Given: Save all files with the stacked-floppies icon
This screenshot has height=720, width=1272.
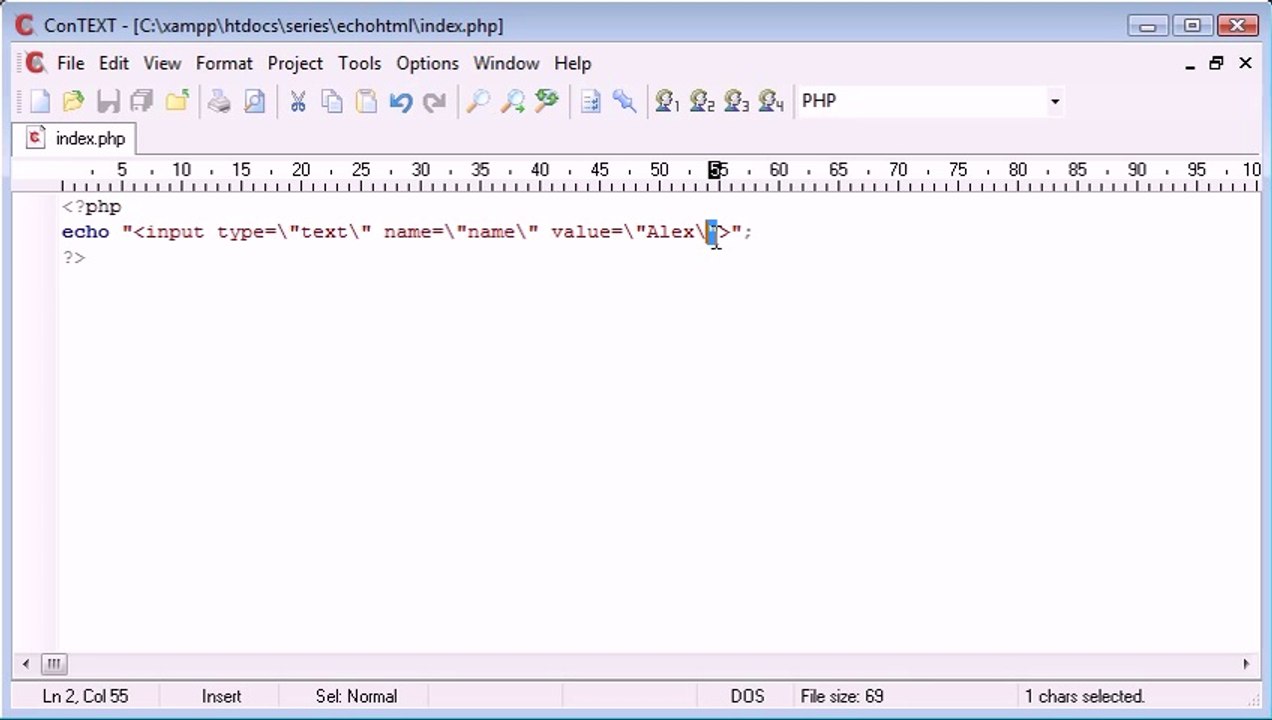Looking at the screenshot, I should click(x=142, y=101).
